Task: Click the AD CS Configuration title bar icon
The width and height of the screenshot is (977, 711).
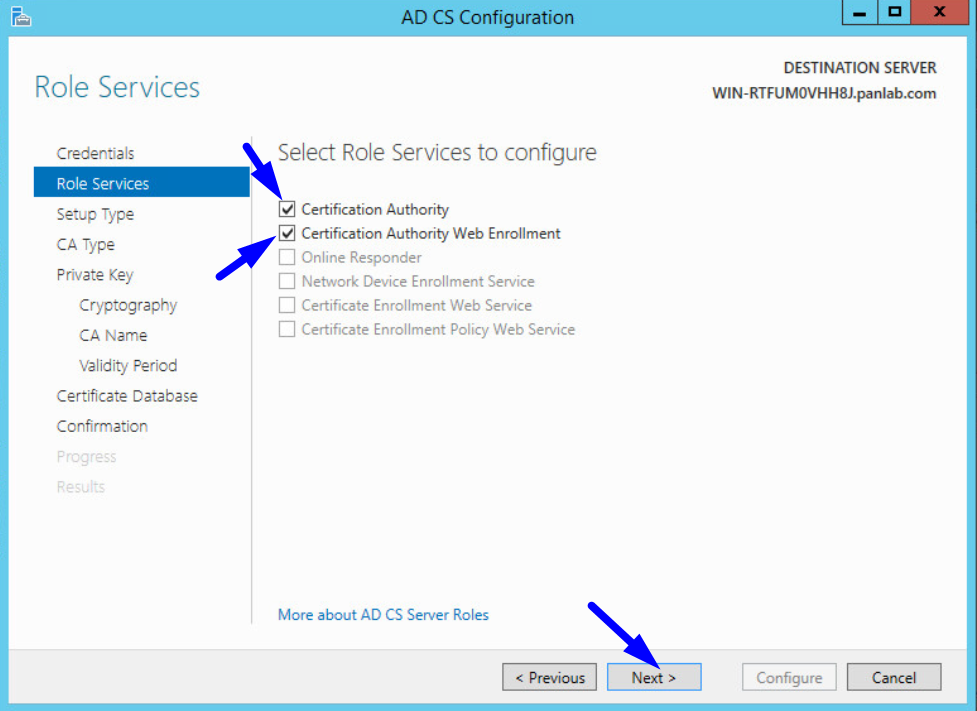Action: 20,16
